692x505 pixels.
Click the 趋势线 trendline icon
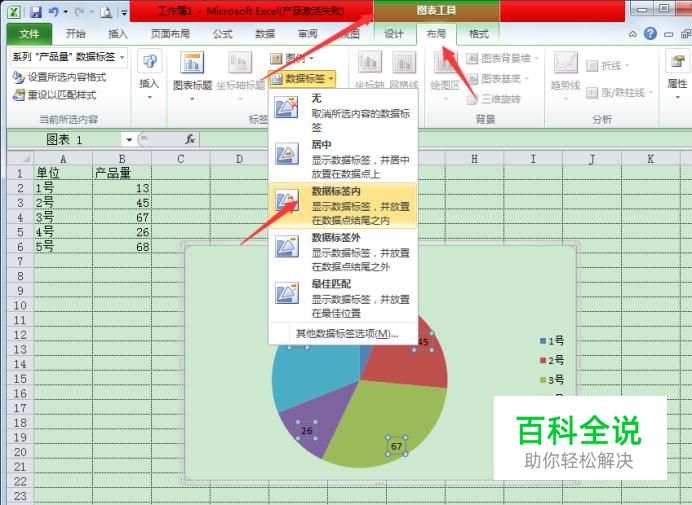point(566,62)
